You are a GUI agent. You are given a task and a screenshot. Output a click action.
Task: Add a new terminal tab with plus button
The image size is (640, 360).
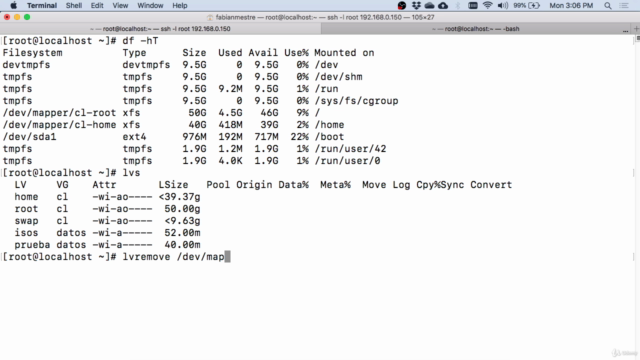pos(636,29)
